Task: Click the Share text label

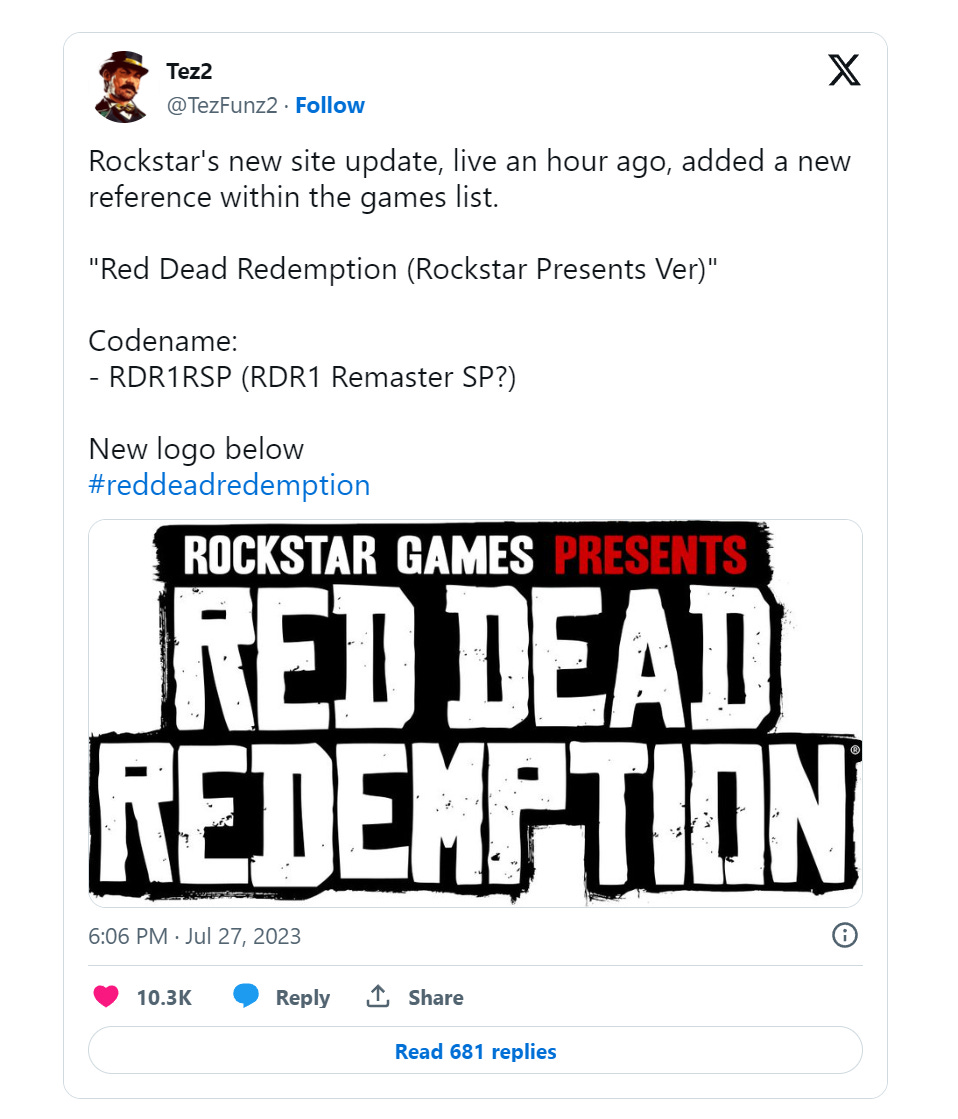Action: 435,997
